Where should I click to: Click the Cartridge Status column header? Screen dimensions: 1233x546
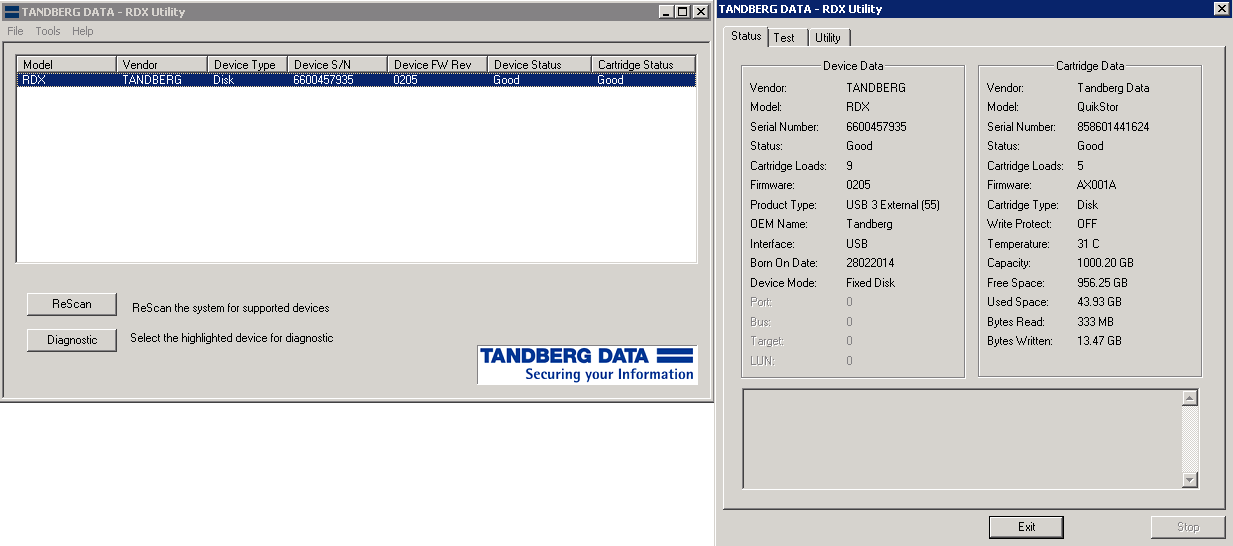coord(643,65)
